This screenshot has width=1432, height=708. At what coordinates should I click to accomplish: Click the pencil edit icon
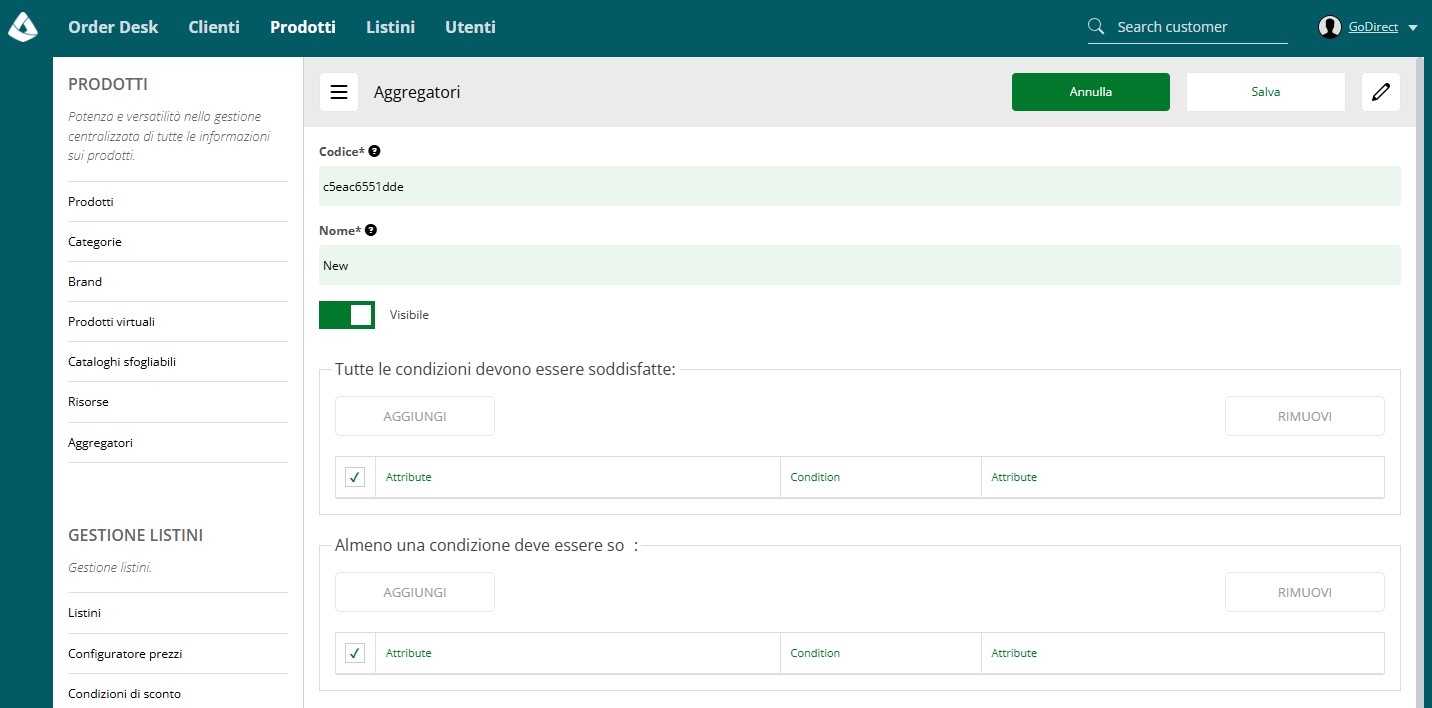pyautogui.click(x=1381, y=92)
